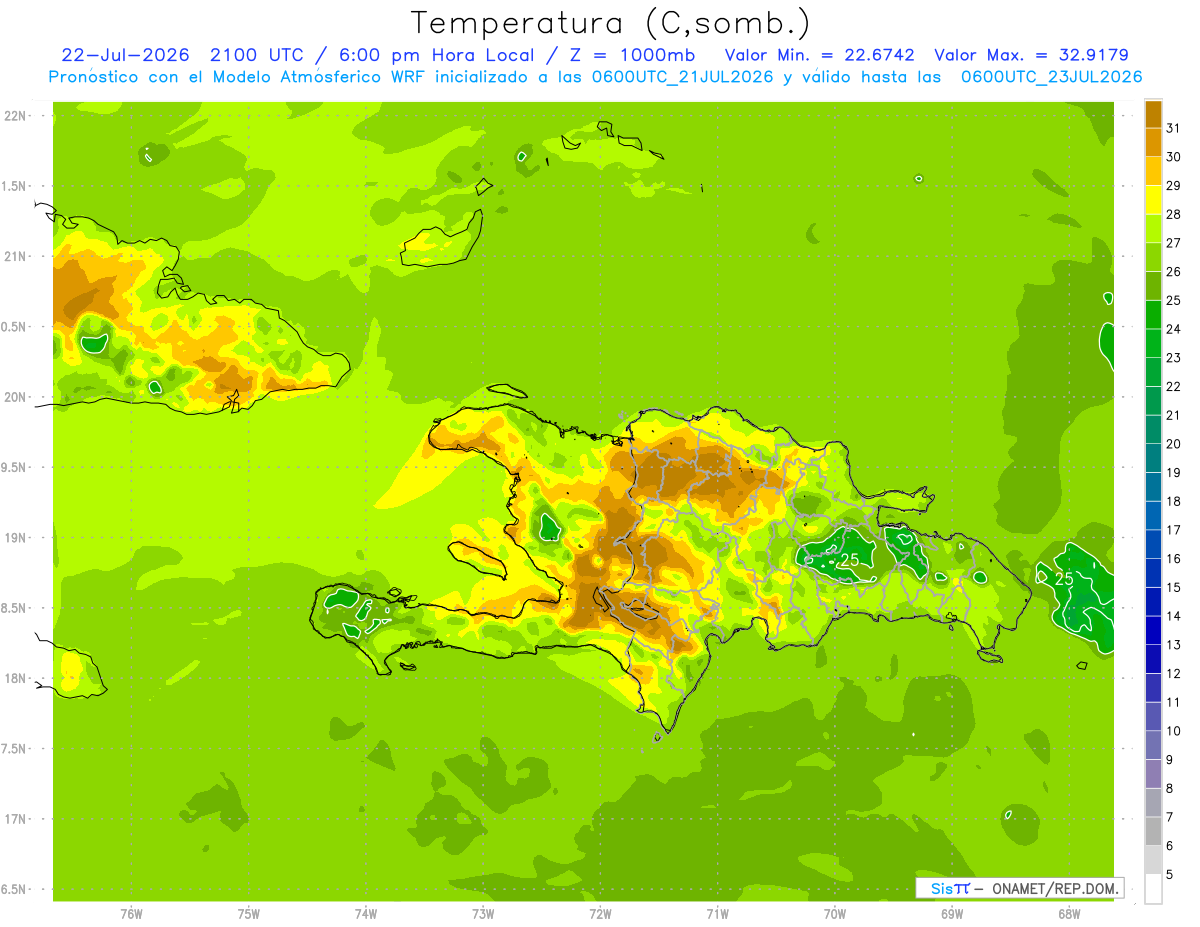
Task: Click the '10' label on the colorbar
Action: click(x=1173, y=731)
